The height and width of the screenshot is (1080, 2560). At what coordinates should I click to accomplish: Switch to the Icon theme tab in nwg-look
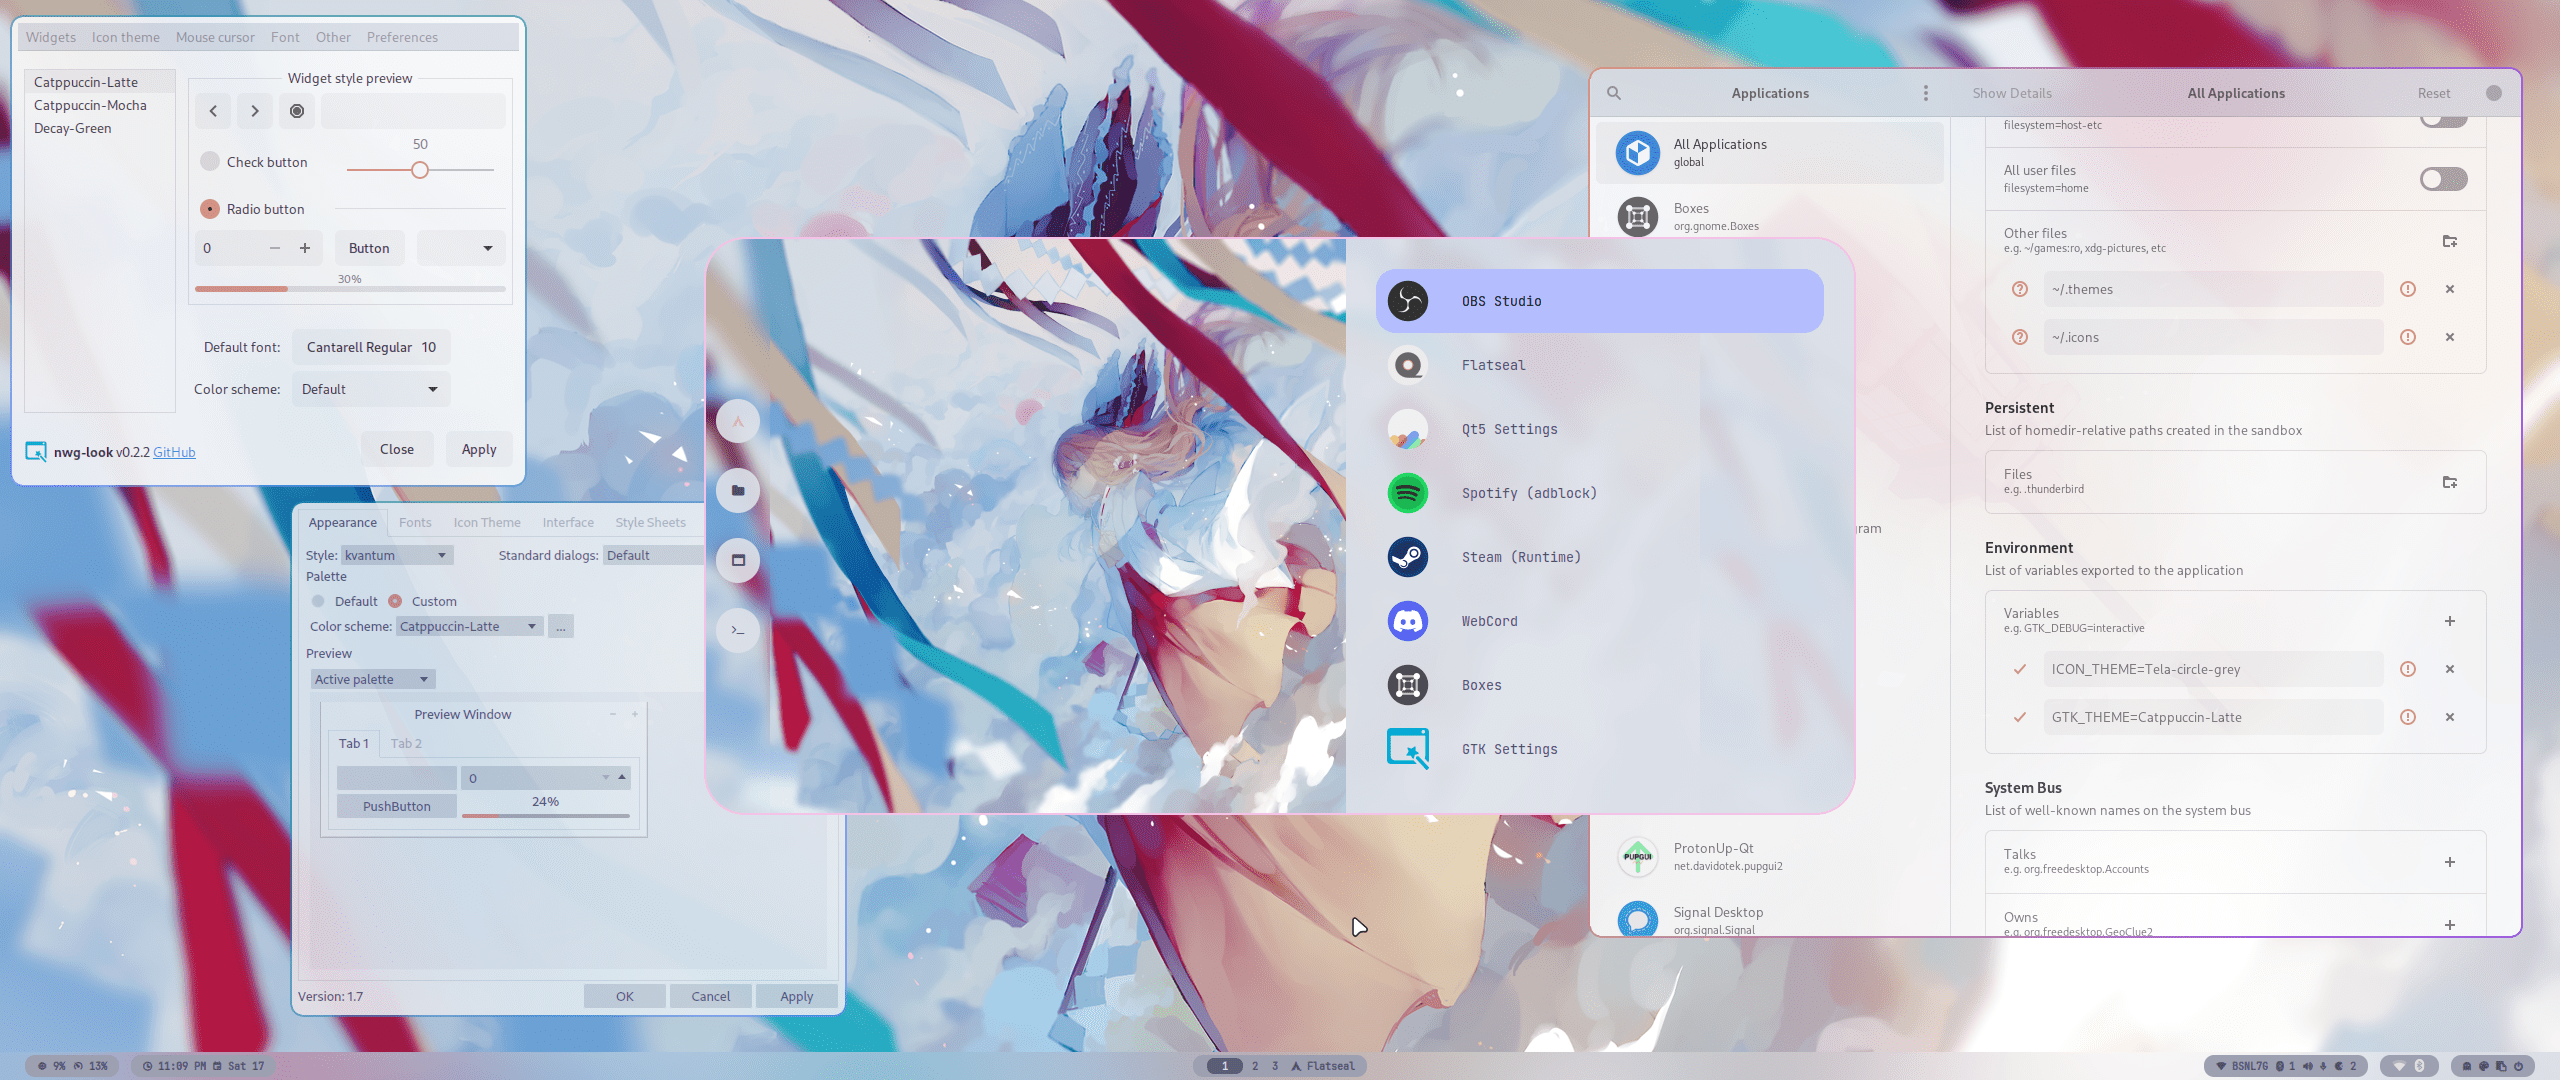click(x=125, y=37)
